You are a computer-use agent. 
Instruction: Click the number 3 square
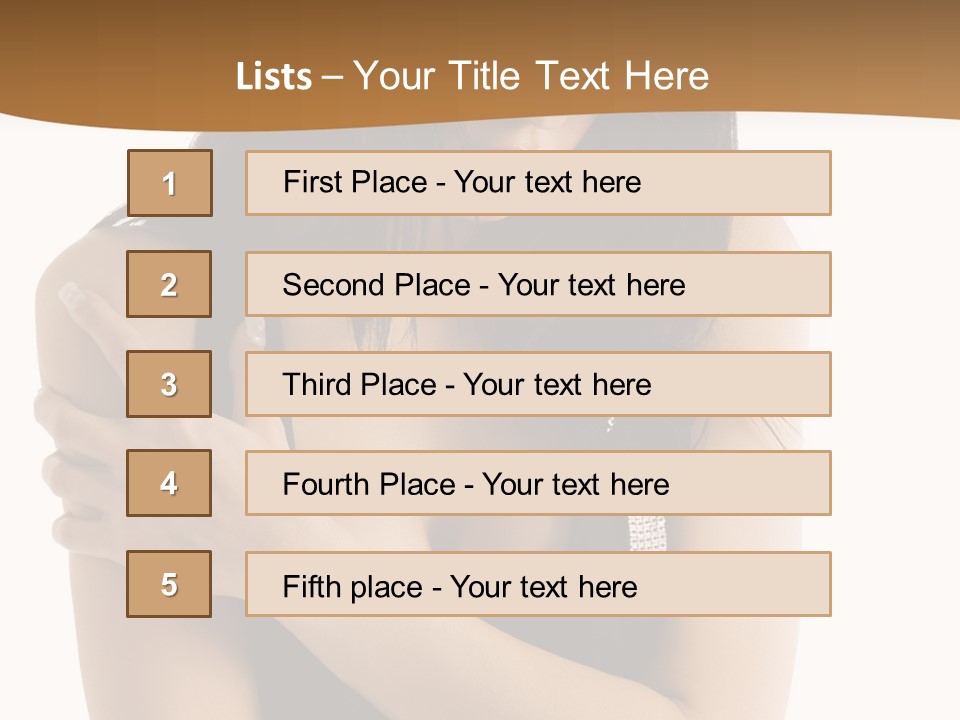pyautogui.click(x=169, y=384)
